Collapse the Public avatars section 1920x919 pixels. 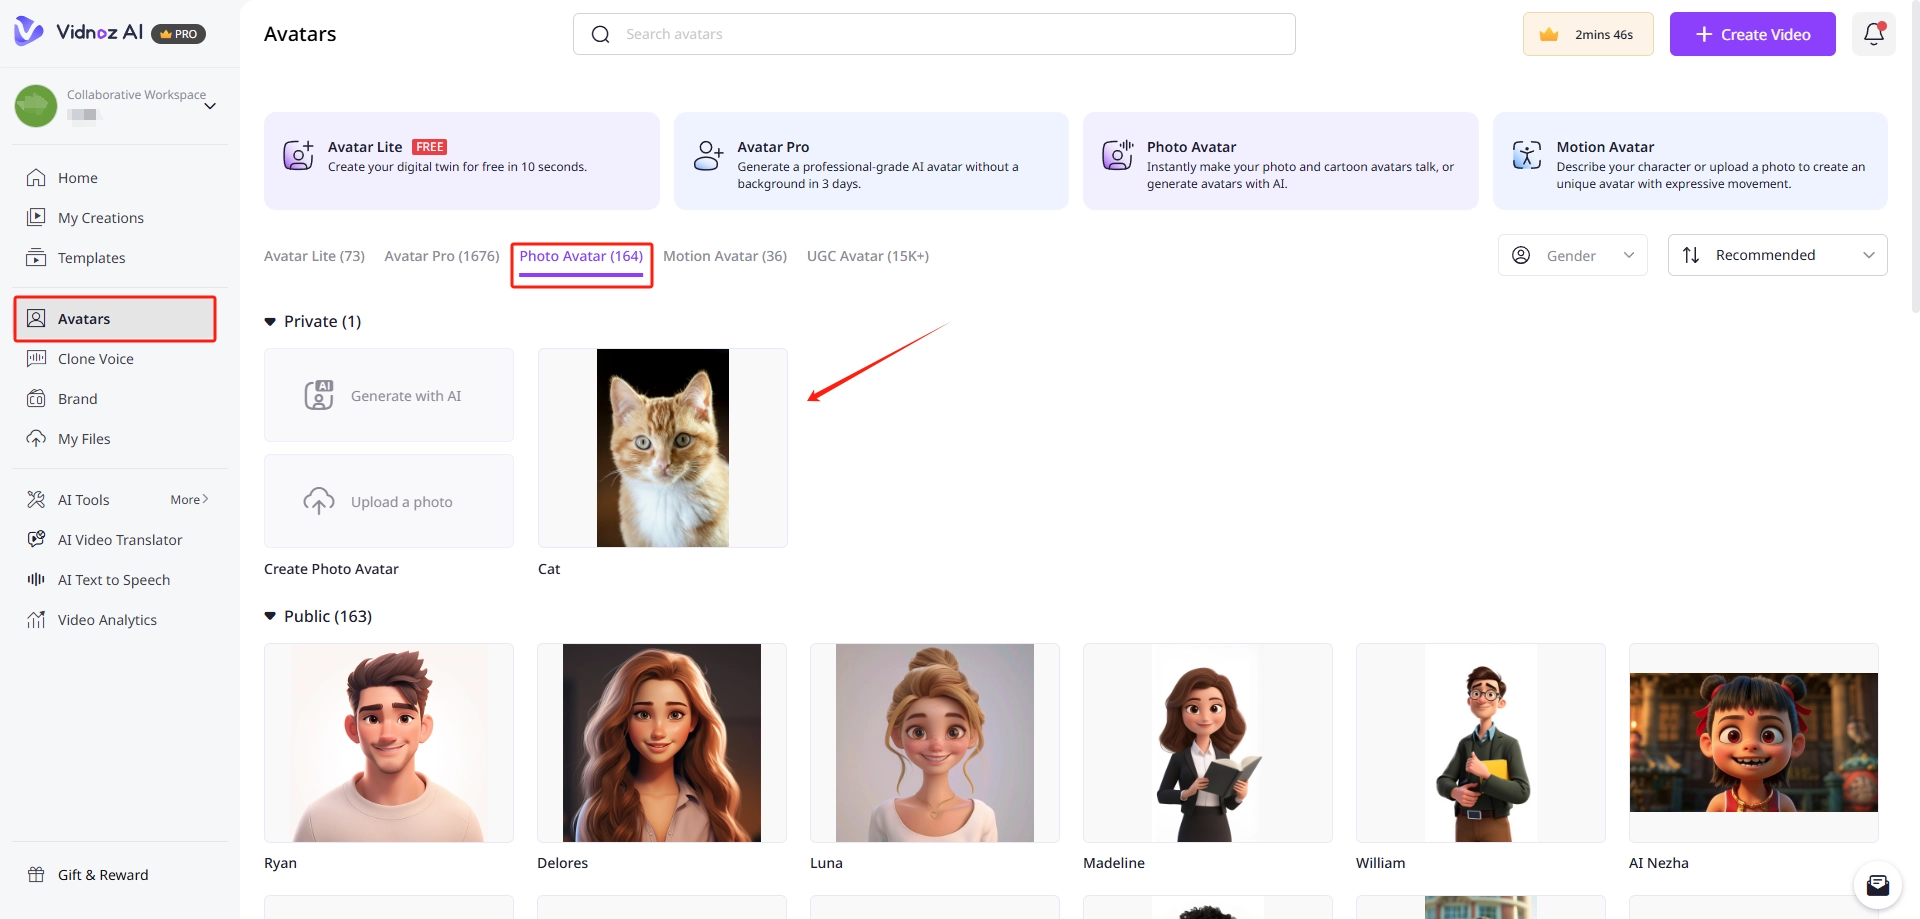(x=270, y=617)
